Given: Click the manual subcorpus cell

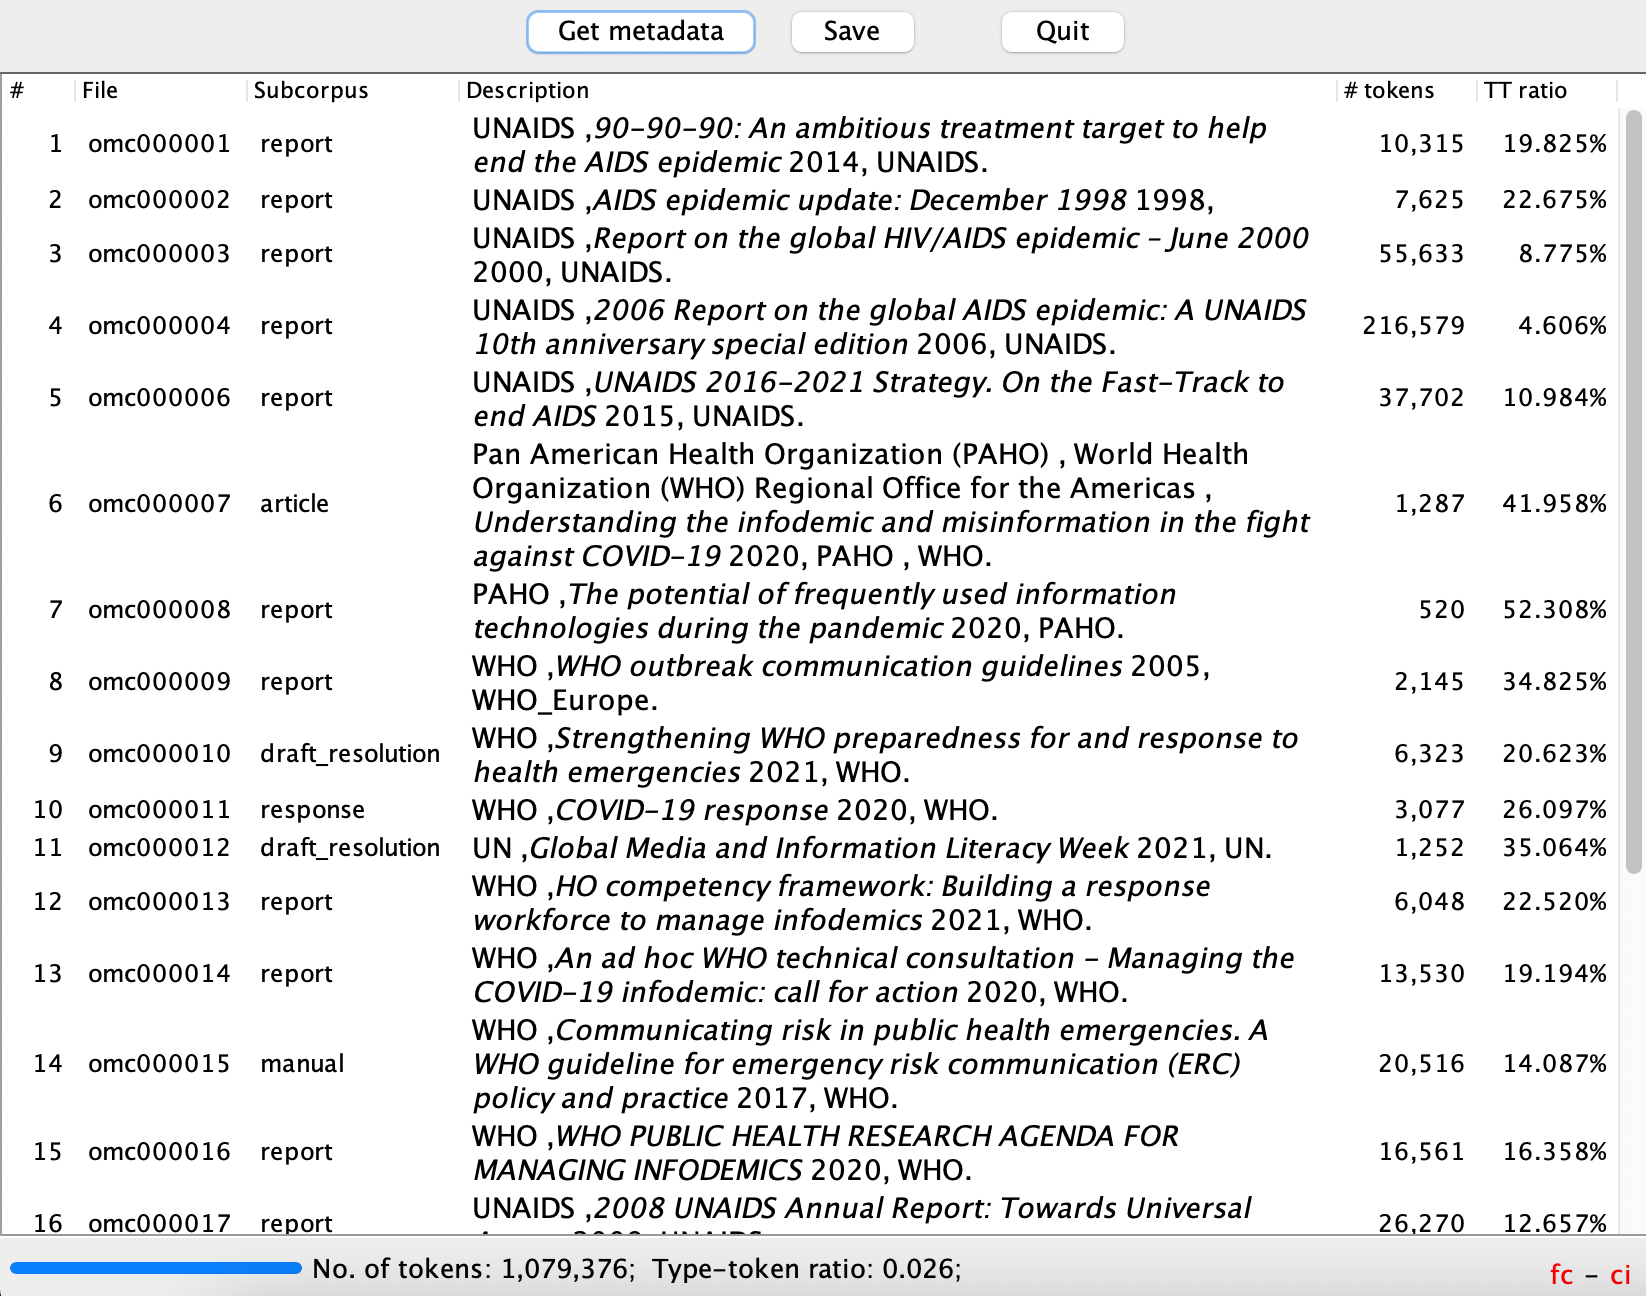Looking at the screenshot, I should pyautogui.click(x=302, y=1064).
